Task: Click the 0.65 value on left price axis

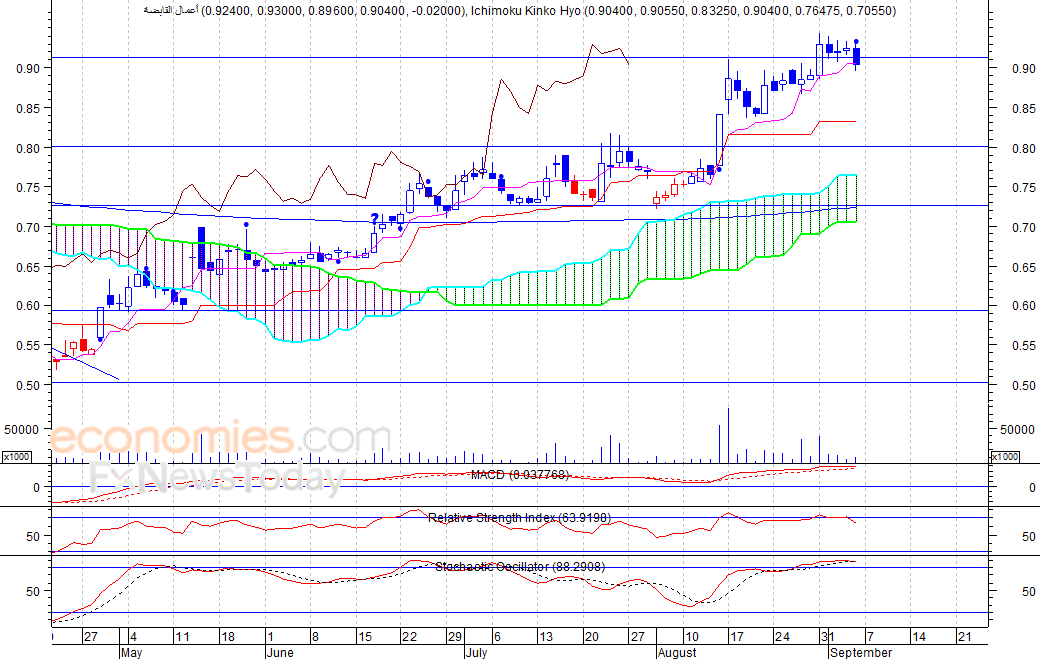Action: [x=29, y=267]
